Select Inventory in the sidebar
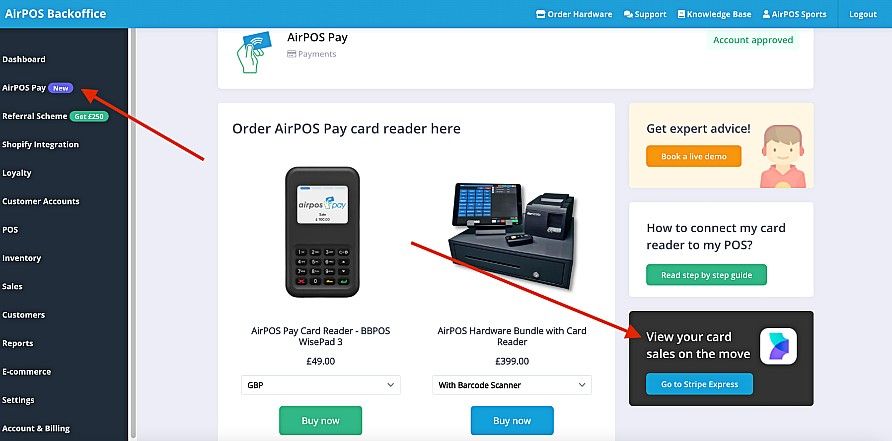The width and height of the screenshot is (892, 441). (x=22, y=258)
